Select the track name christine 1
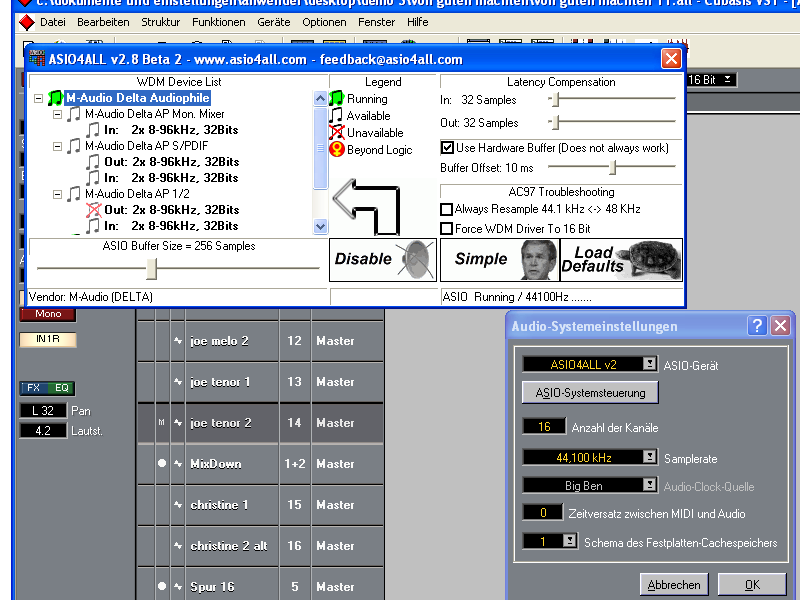This screenshot has width=800, height=600. point(219,505)
